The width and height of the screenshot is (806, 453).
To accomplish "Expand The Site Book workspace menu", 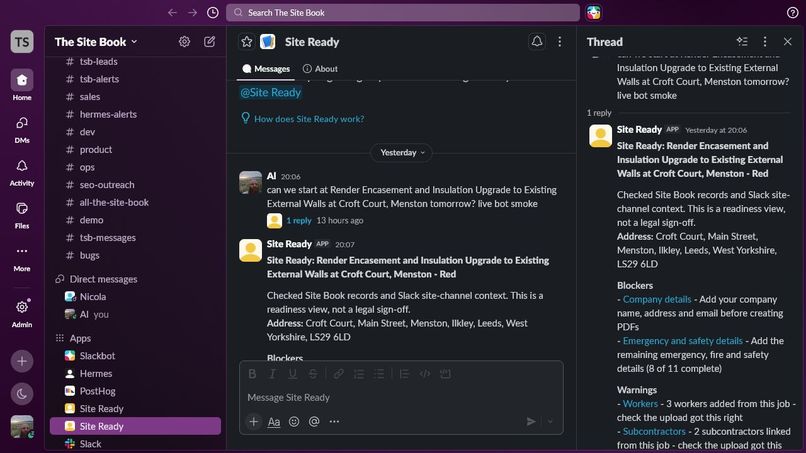I will [x=96, y=42].
